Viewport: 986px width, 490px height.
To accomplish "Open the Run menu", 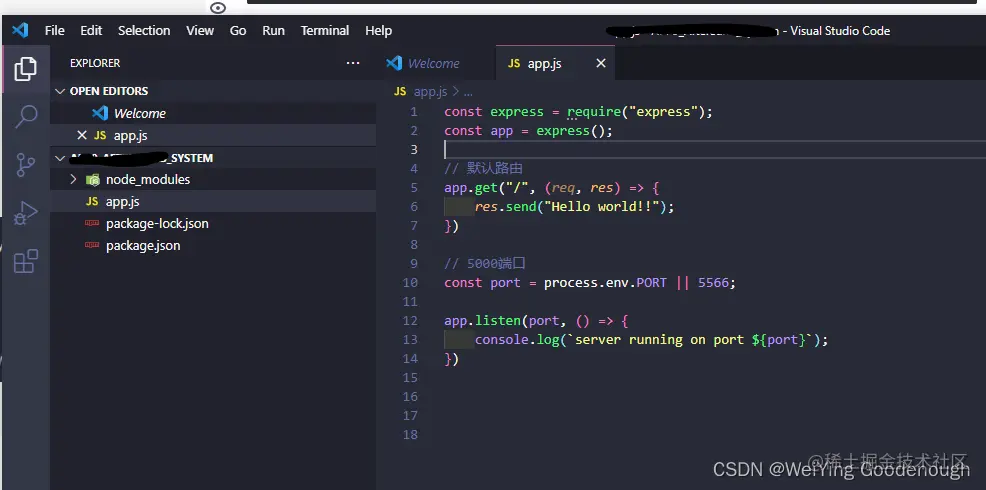I will click(x=274, y=30).
